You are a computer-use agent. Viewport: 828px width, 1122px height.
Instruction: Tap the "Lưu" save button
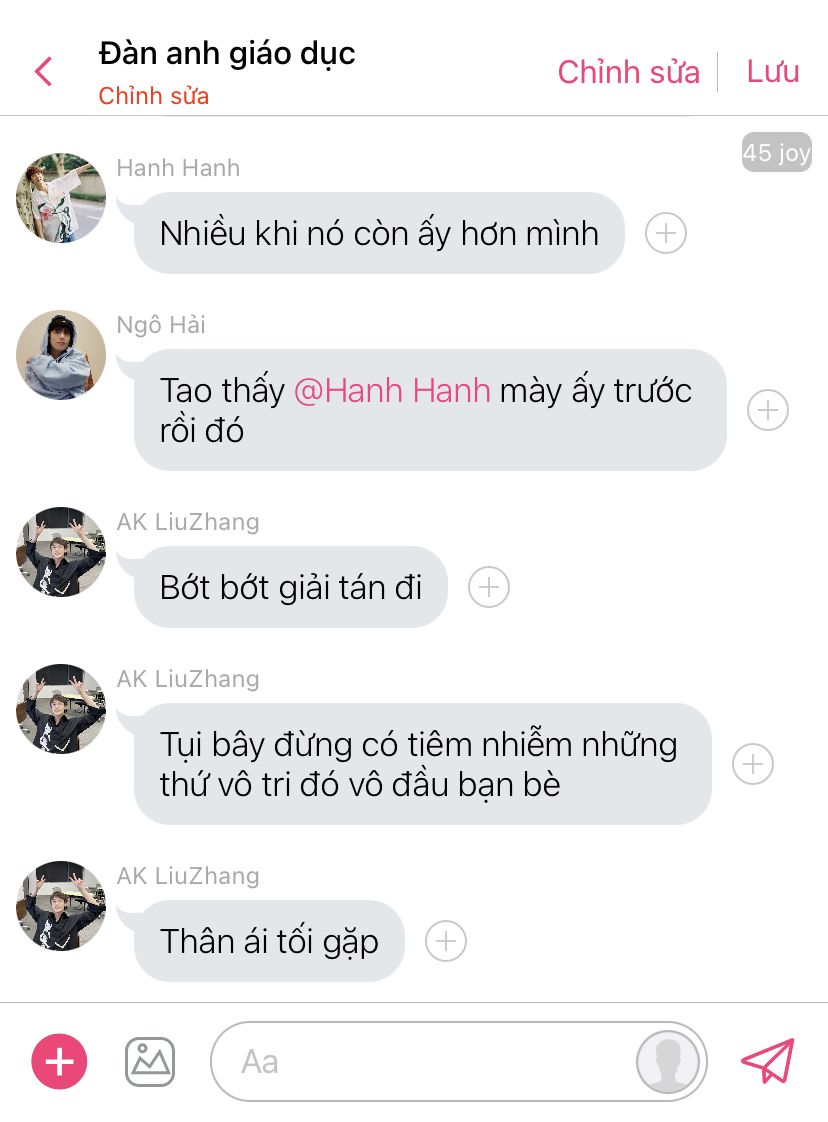(x=773, y=72)
